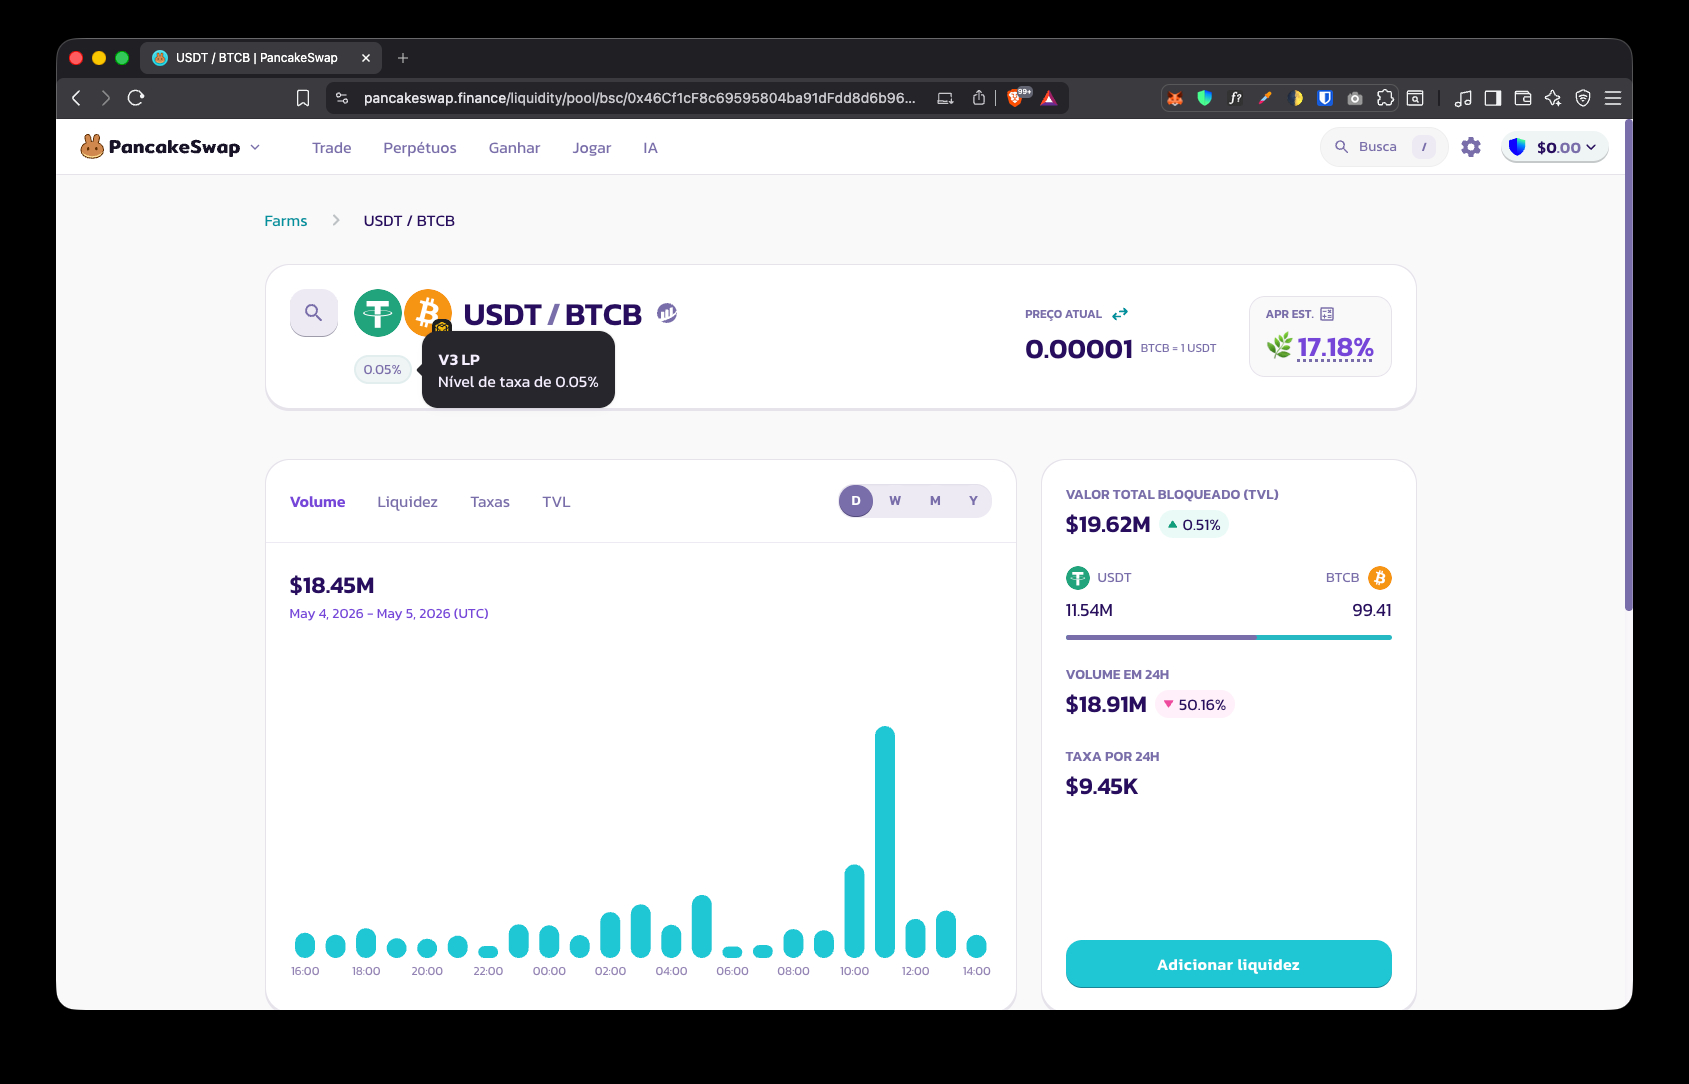Open the Brave Wallet icon
The image size is (1689, 1084).
tap(1523, 98)
